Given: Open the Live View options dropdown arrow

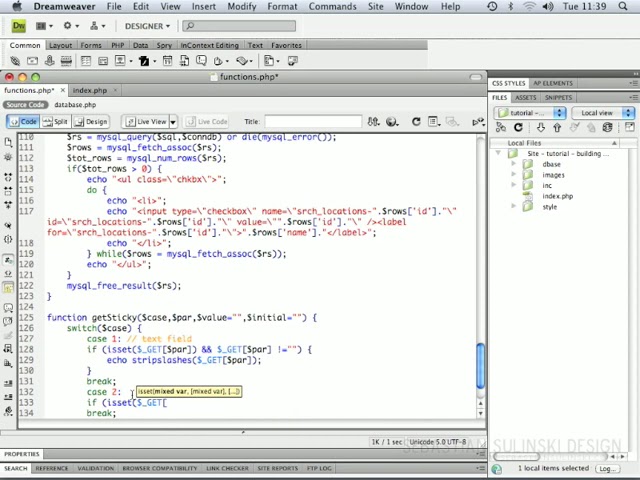Looking at the screenshot, I should coord(173,122).
